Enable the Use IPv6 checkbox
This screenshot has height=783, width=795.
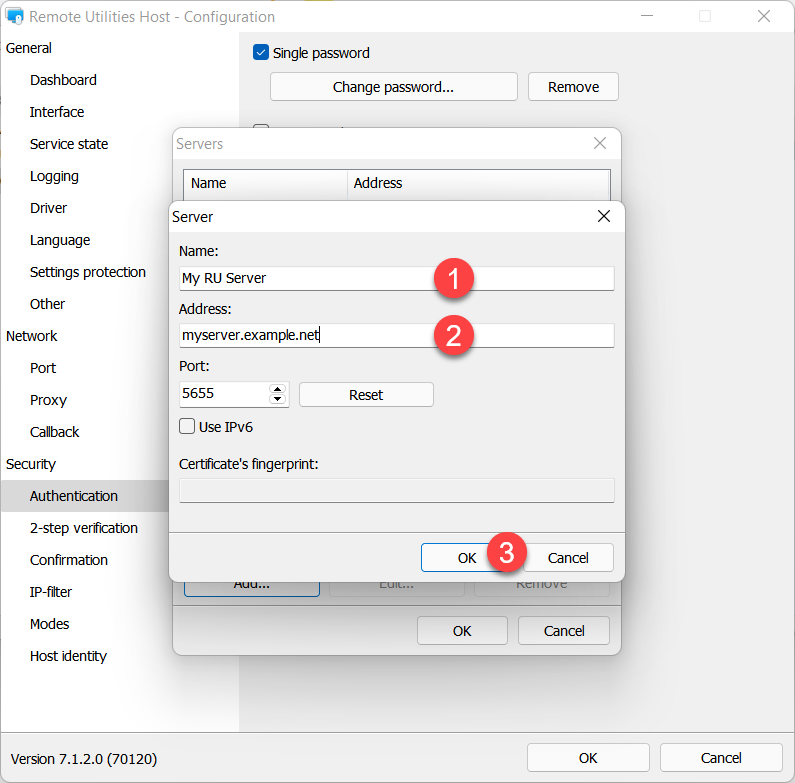pos(187,426)
